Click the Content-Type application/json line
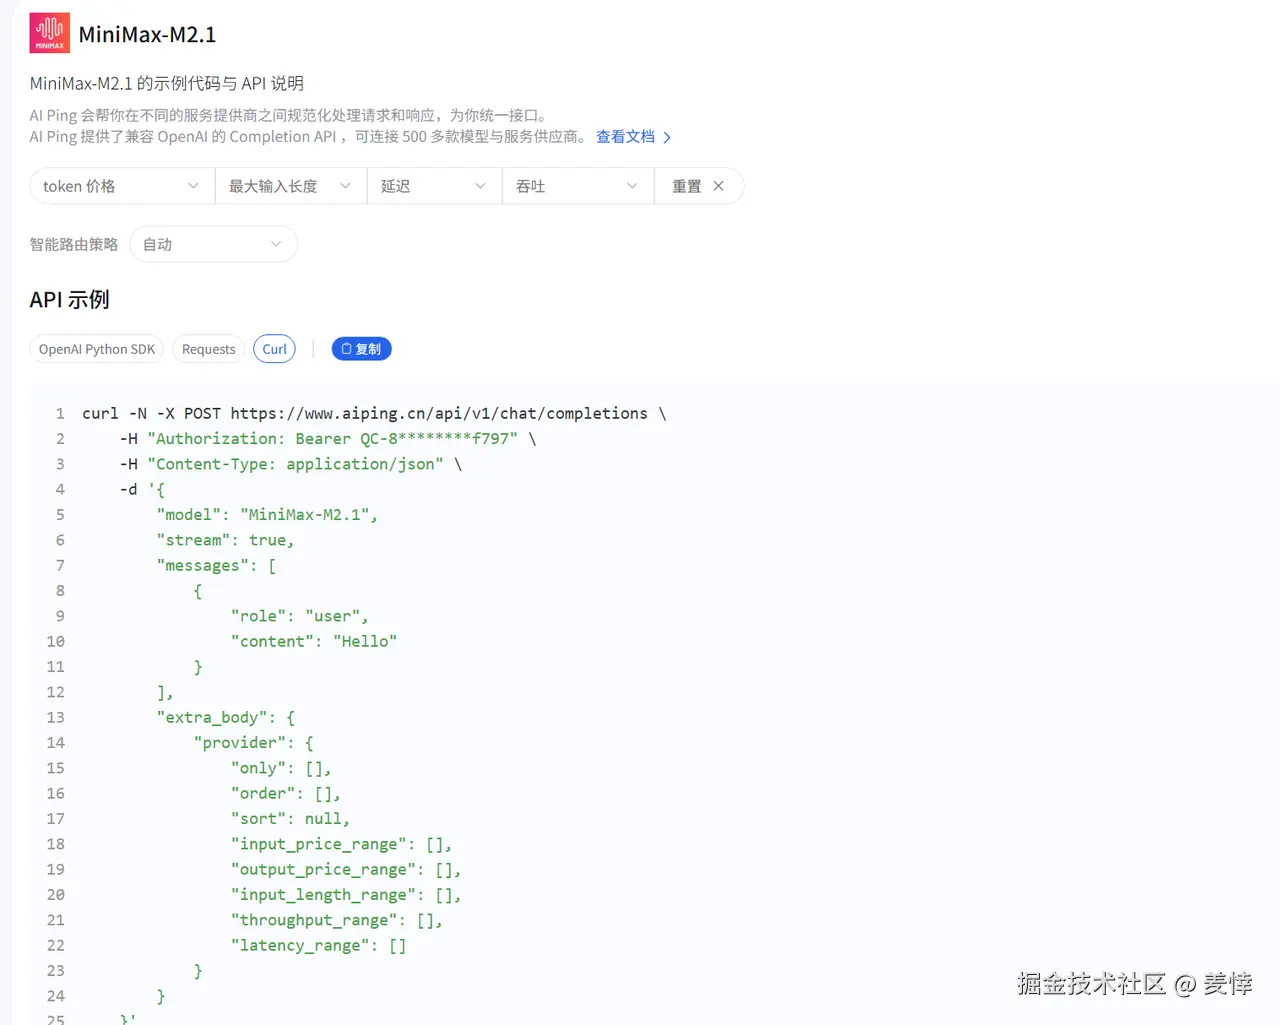The height and width of the screenshot is (1025, 1280). click(x=290, y=464)
